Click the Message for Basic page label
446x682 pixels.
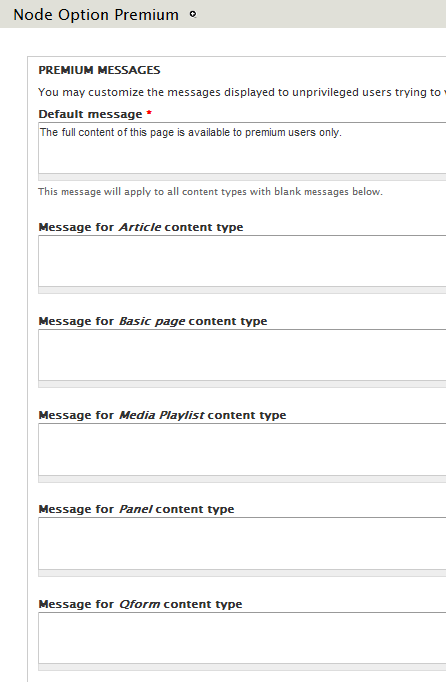coord(153,321)
